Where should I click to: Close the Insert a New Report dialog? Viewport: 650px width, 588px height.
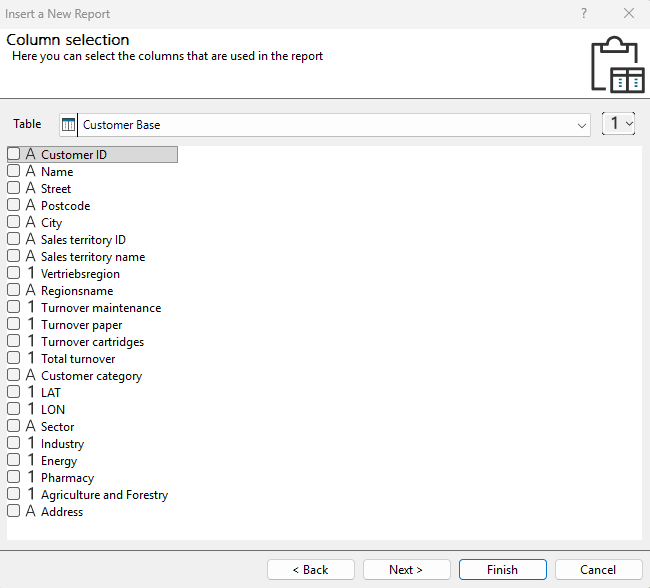tap(629, 13)
